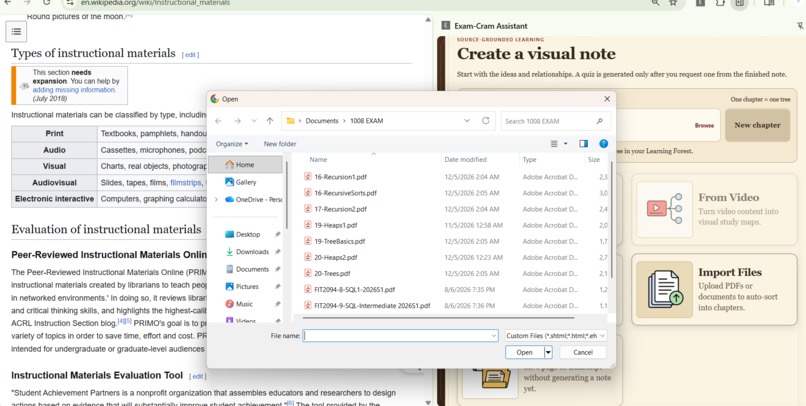This screenshot has height=406, width=806.
Task: Click the PDF icon beside 20-Trees.pdf
Action: tap(307, 273)
